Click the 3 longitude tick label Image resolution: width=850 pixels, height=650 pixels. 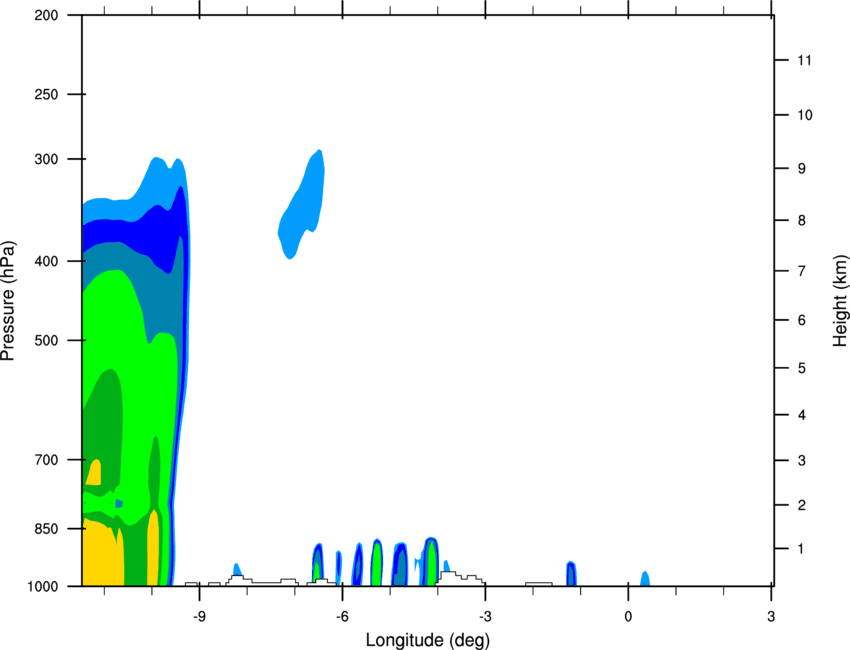[x=771, y=616]
